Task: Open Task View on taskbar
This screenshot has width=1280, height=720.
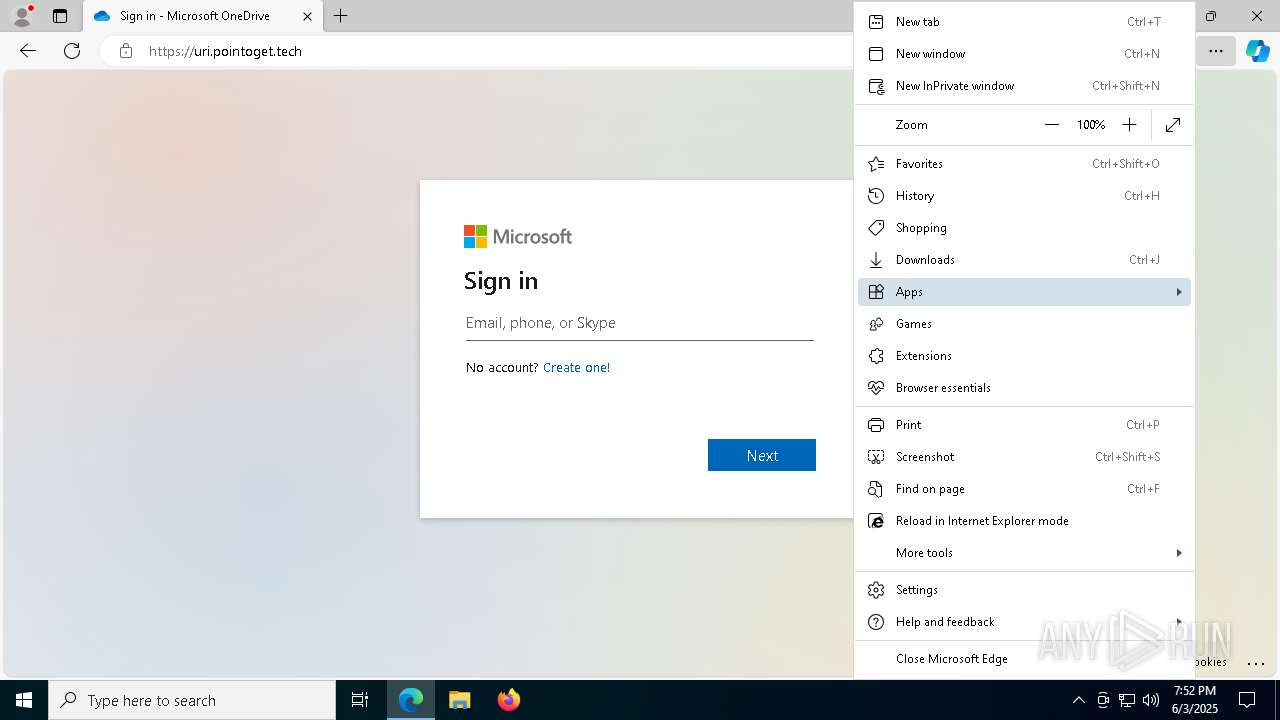Action: coord(360,700)
